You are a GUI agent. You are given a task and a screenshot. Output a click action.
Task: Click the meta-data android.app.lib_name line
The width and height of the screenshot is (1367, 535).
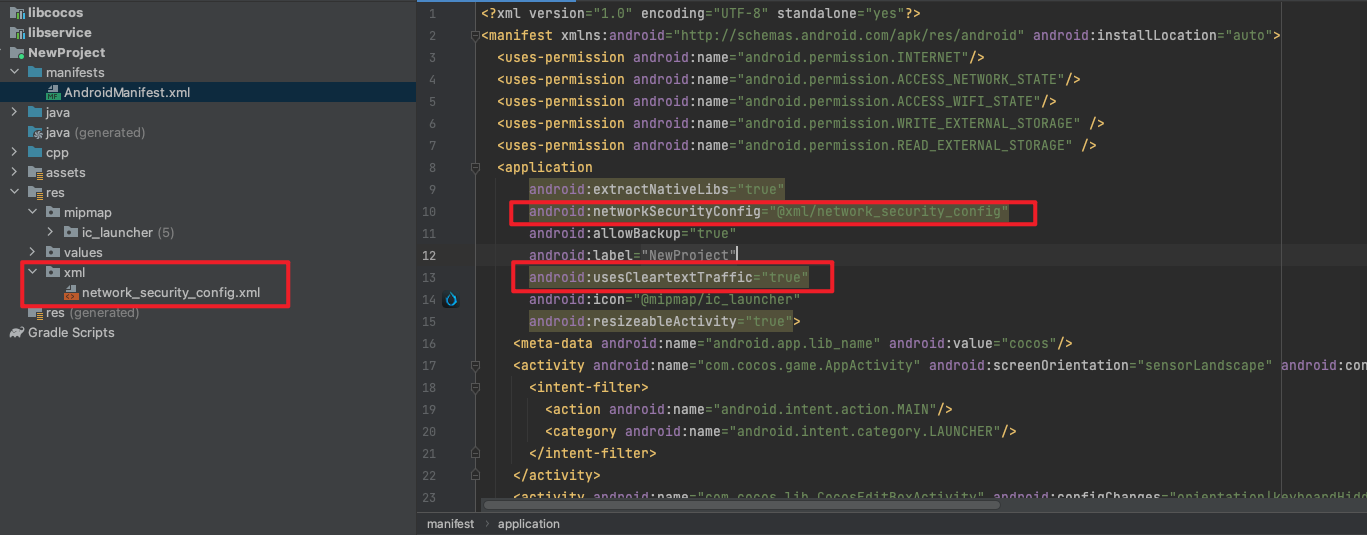793,344
